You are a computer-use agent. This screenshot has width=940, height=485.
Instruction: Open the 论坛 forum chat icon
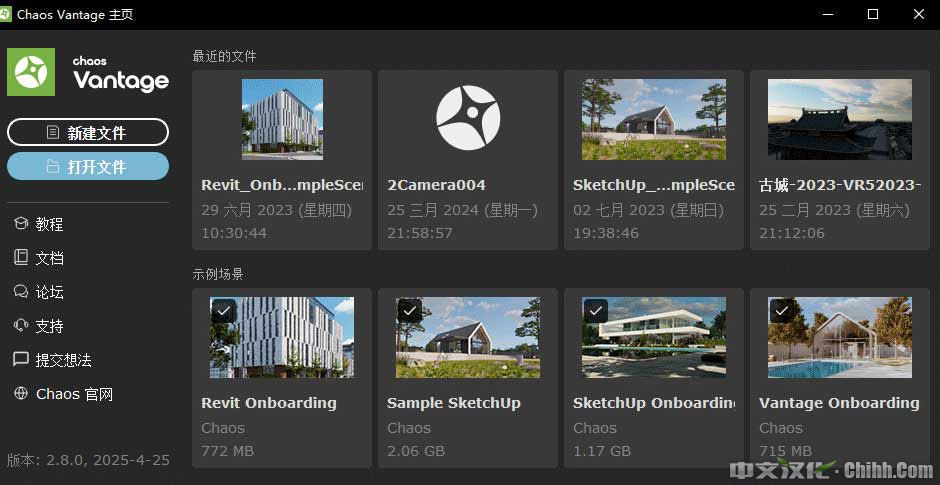pos(20,292)
